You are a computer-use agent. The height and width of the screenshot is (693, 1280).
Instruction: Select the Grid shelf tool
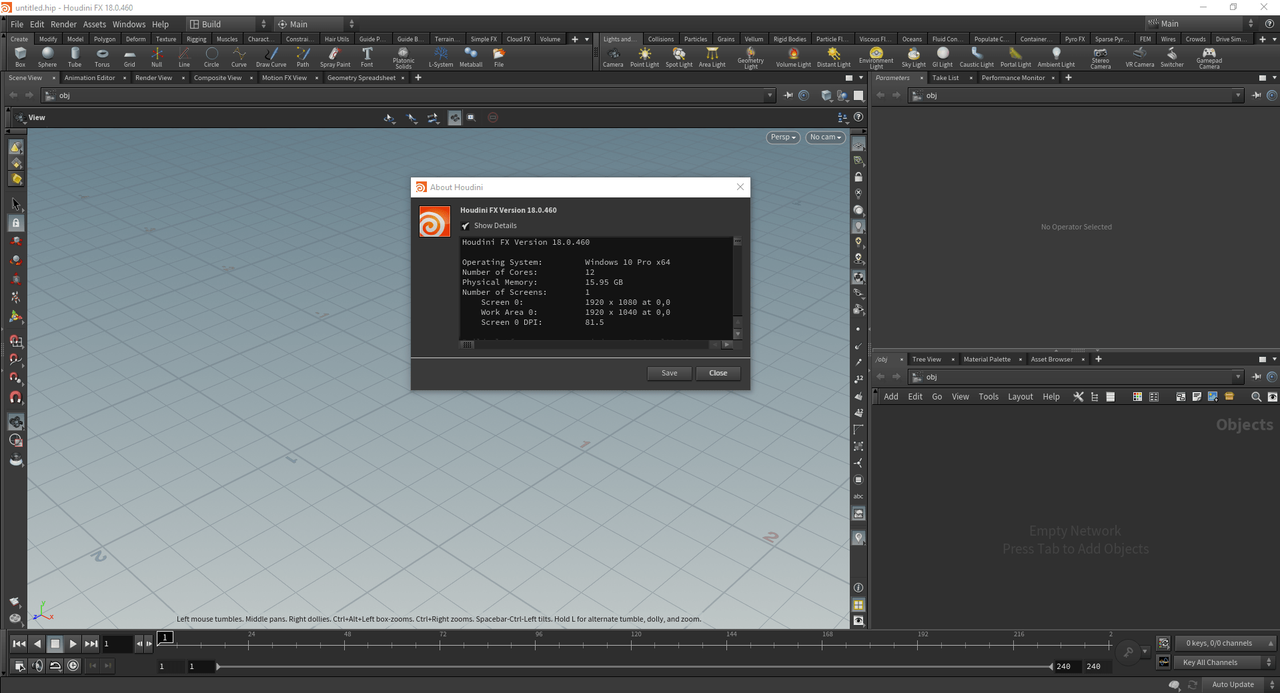[129, 57]
